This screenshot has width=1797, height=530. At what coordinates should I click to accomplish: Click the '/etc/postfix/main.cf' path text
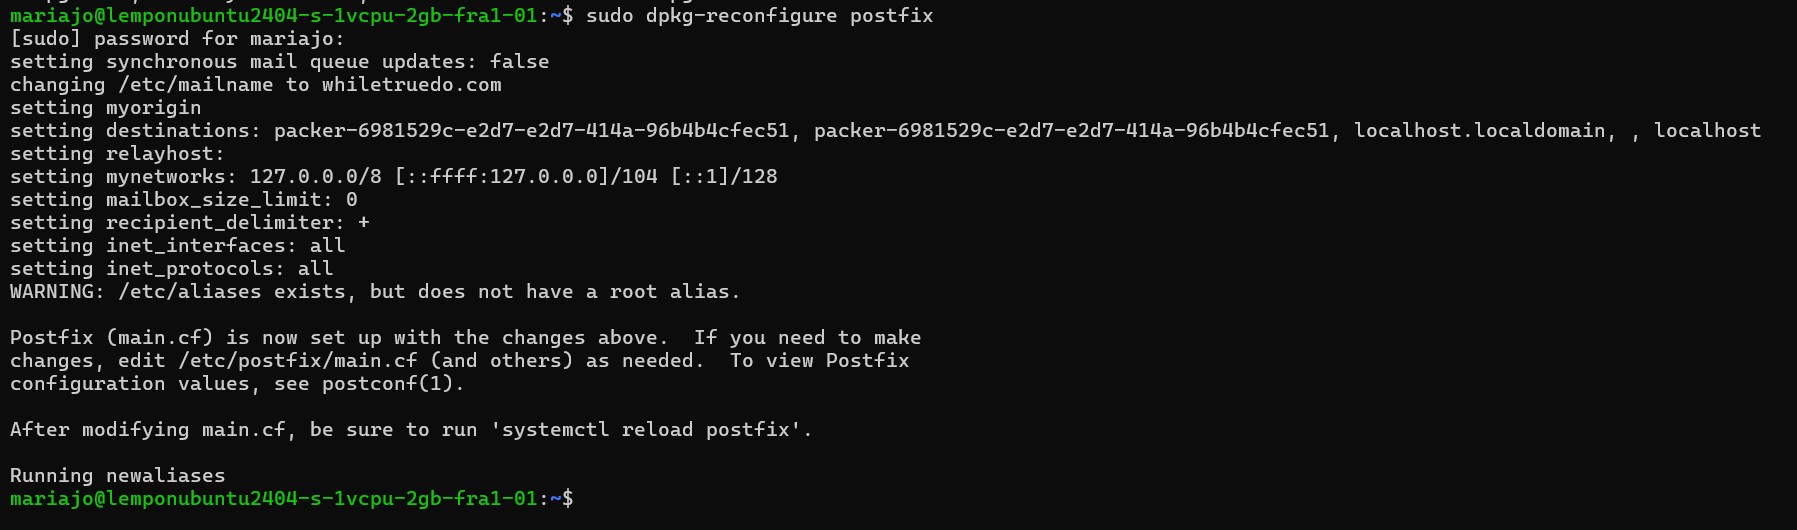(x=297, y=360)
